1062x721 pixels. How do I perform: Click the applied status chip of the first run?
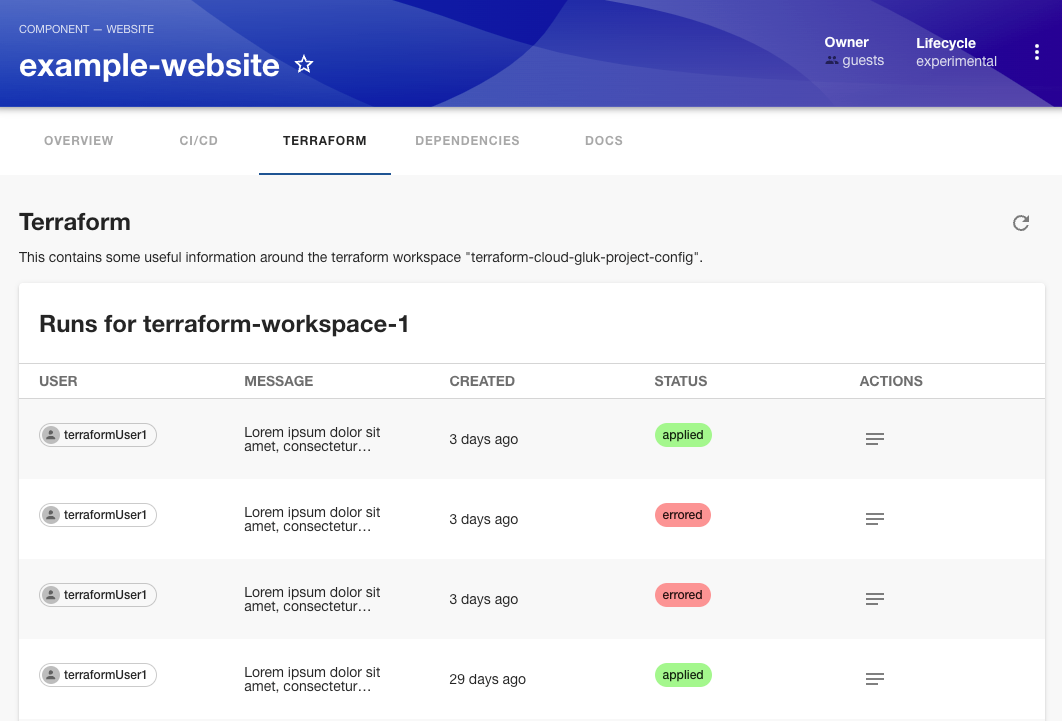(683, 435)
